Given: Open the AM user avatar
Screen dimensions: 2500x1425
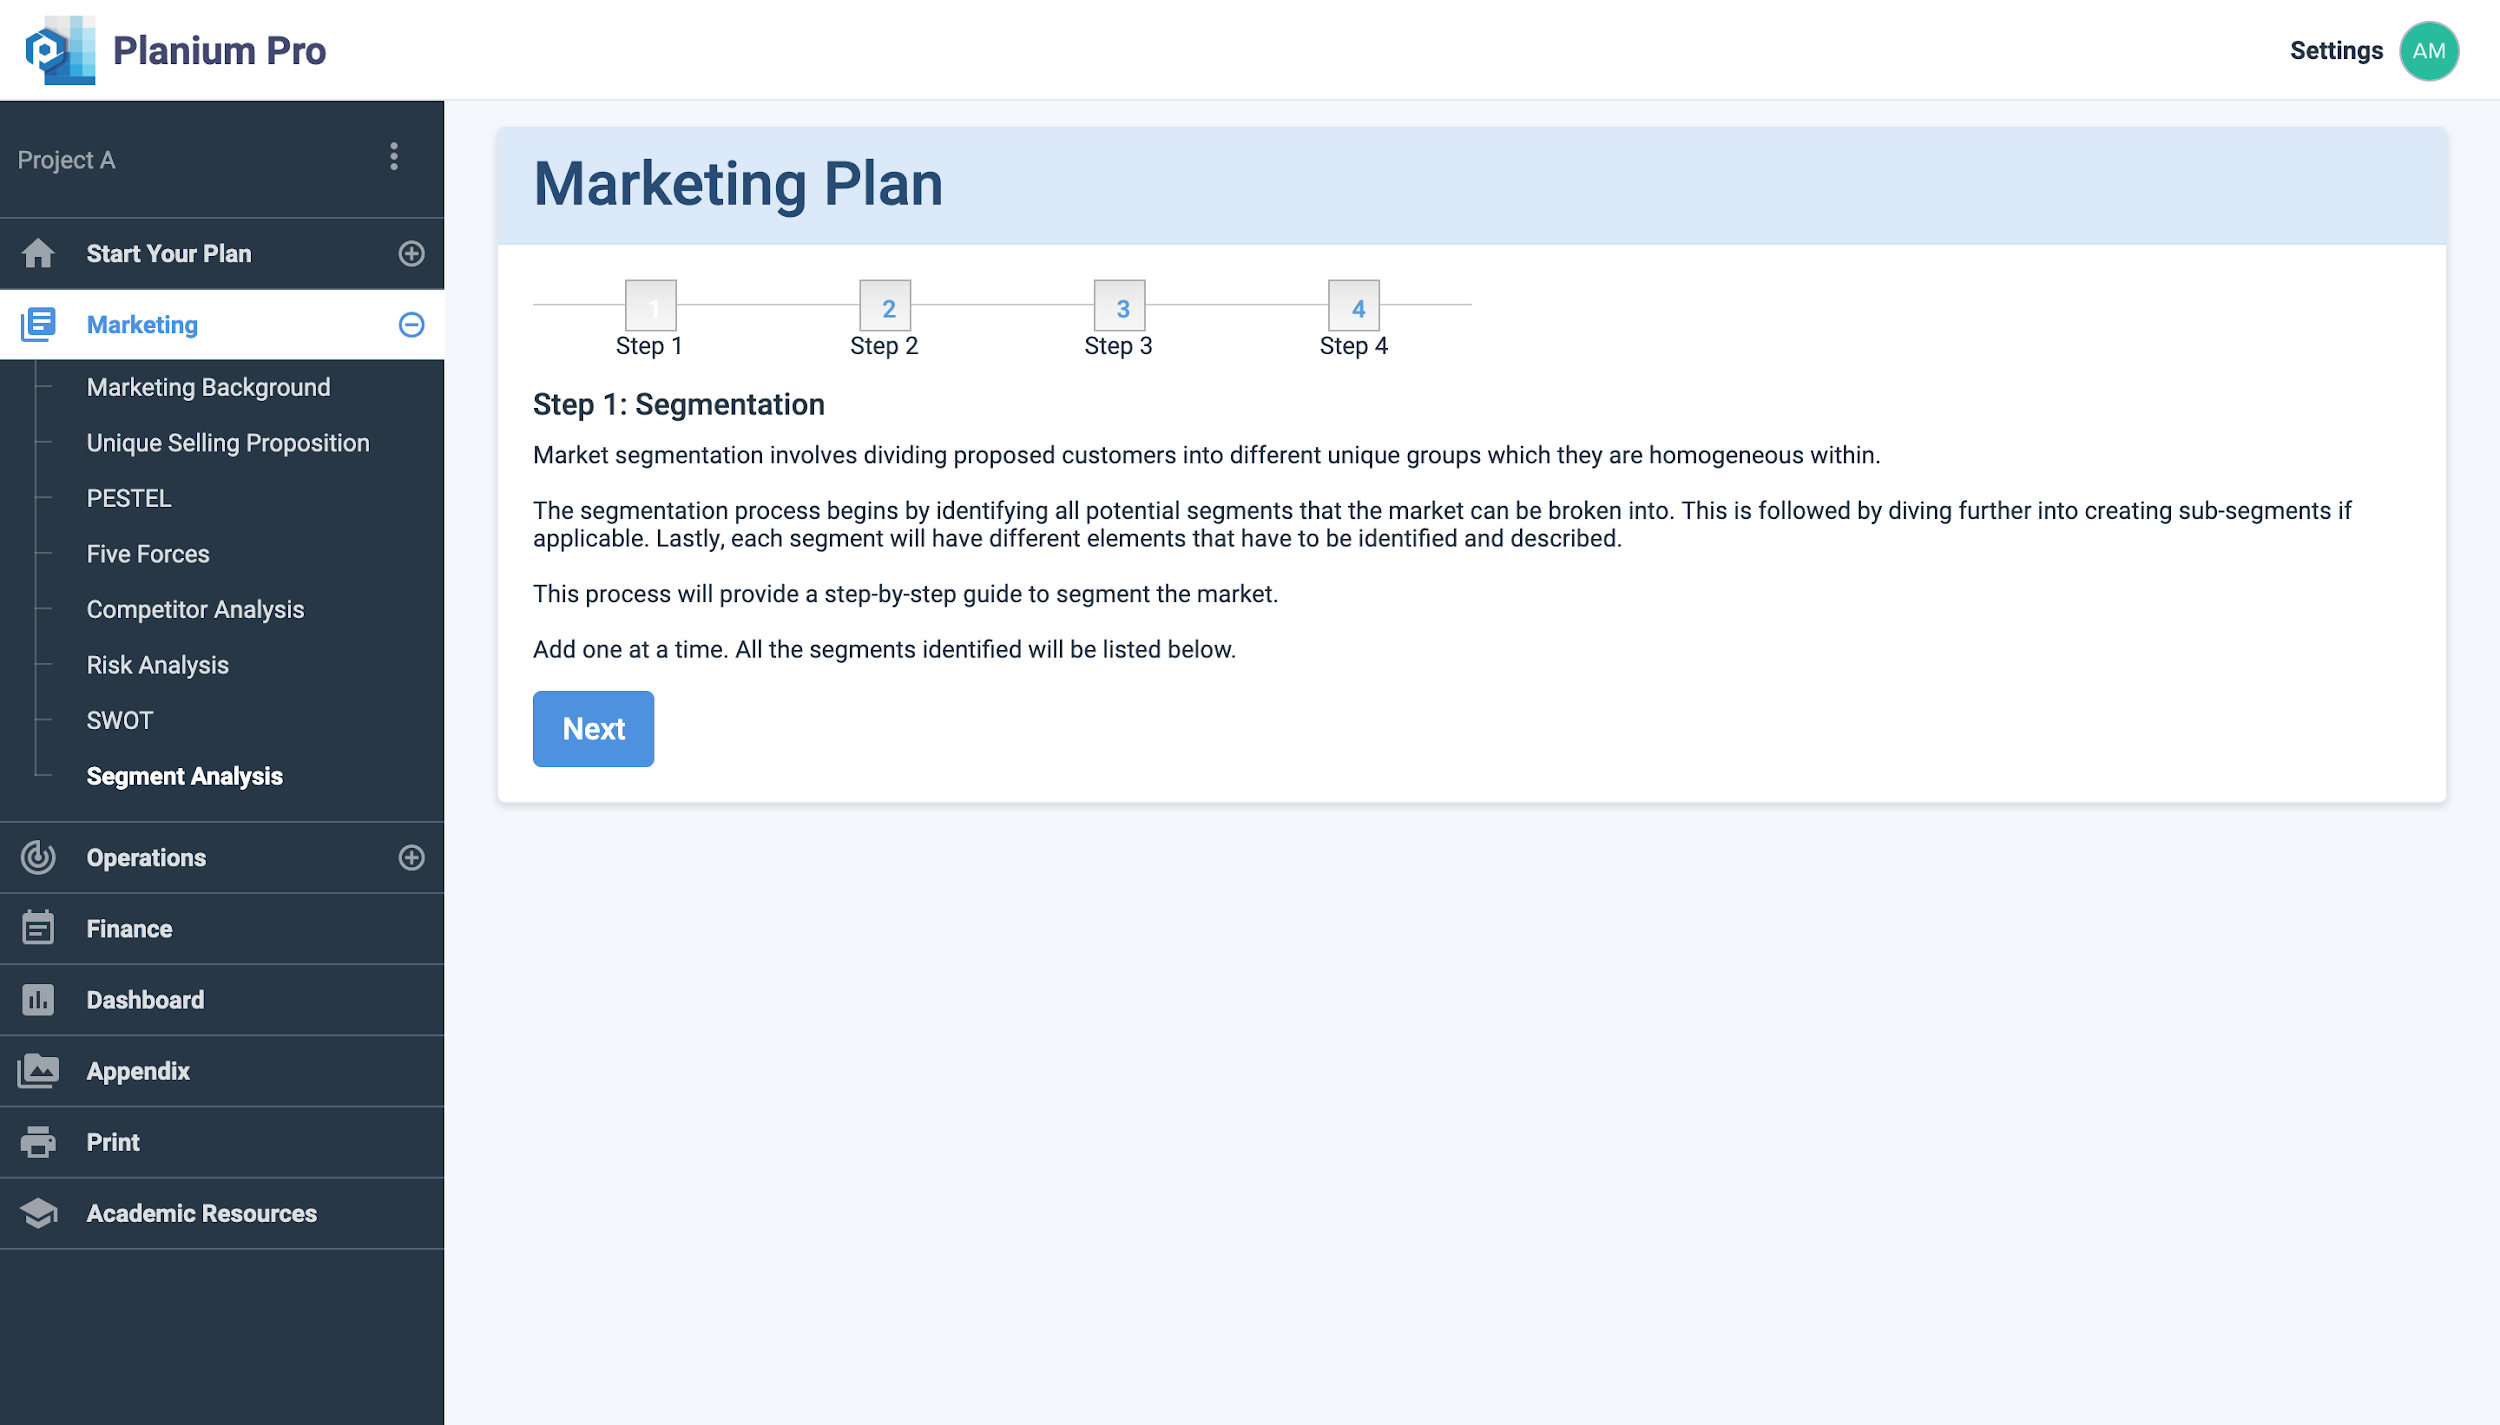Looking at the screenshot, I should pyautogui.click(x=2429, y=50).
